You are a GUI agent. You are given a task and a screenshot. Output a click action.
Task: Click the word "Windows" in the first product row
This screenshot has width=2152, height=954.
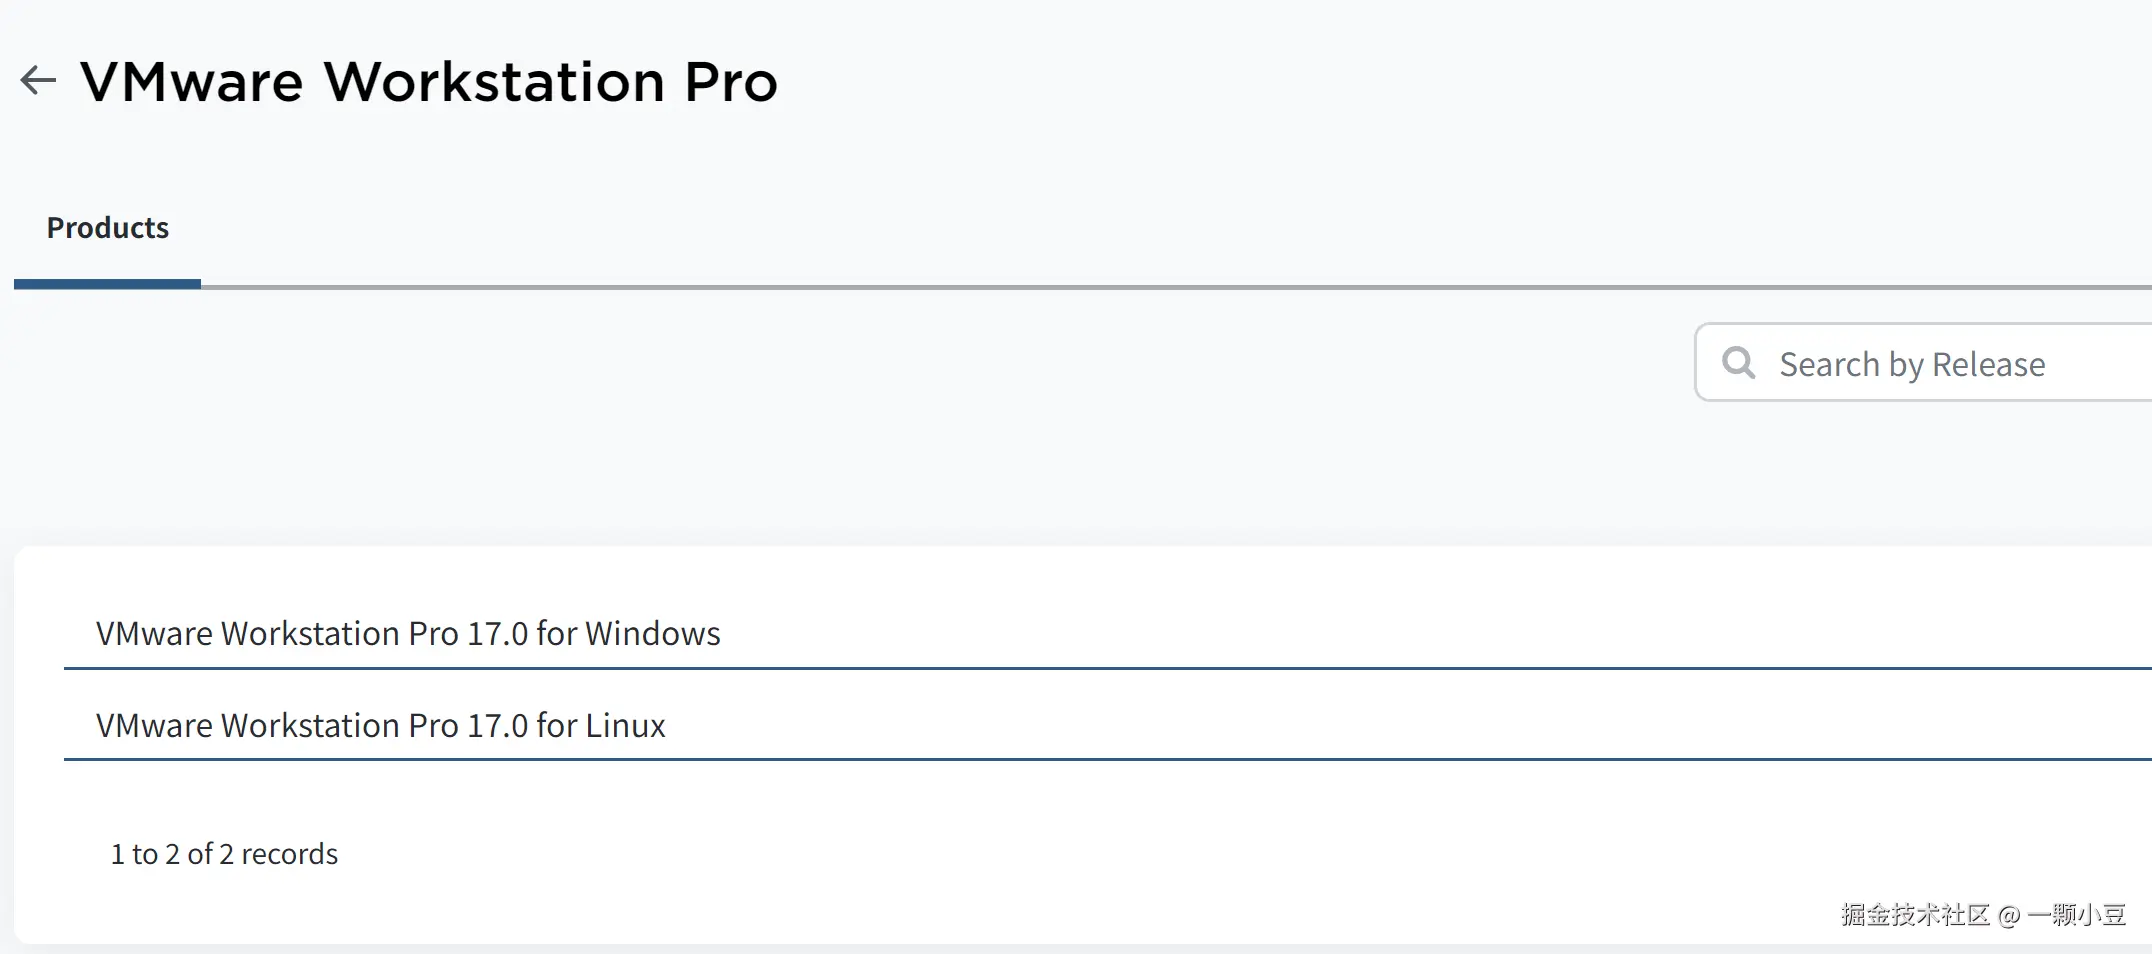click(652, 633)
